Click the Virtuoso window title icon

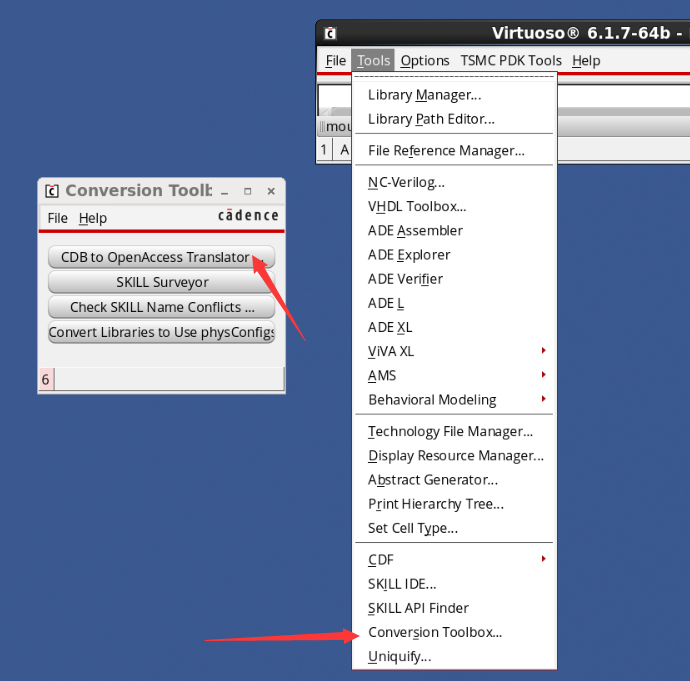[x=330, y=33]
